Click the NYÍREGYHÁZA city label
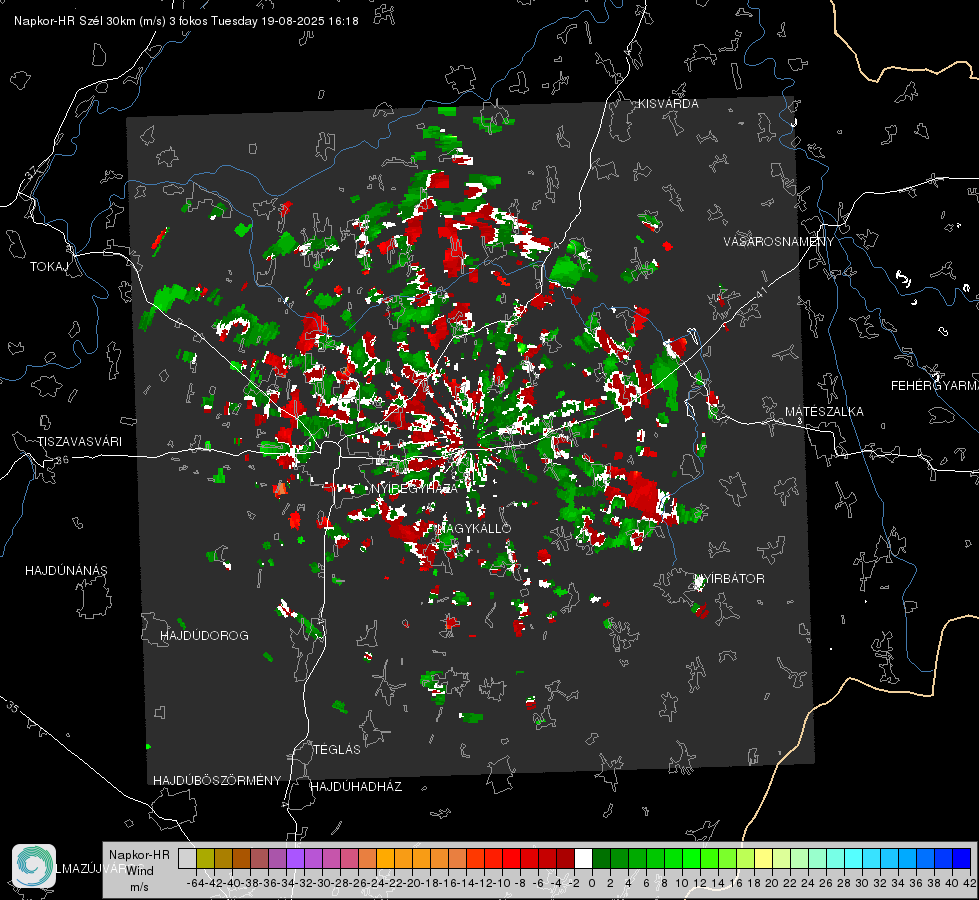The width and height of the screenshot is (979, 900). coord(415,488)
